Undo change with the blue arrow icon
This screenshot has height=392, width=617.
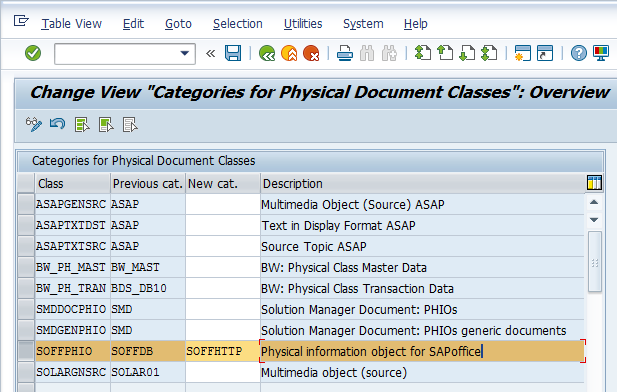point(57,124)
